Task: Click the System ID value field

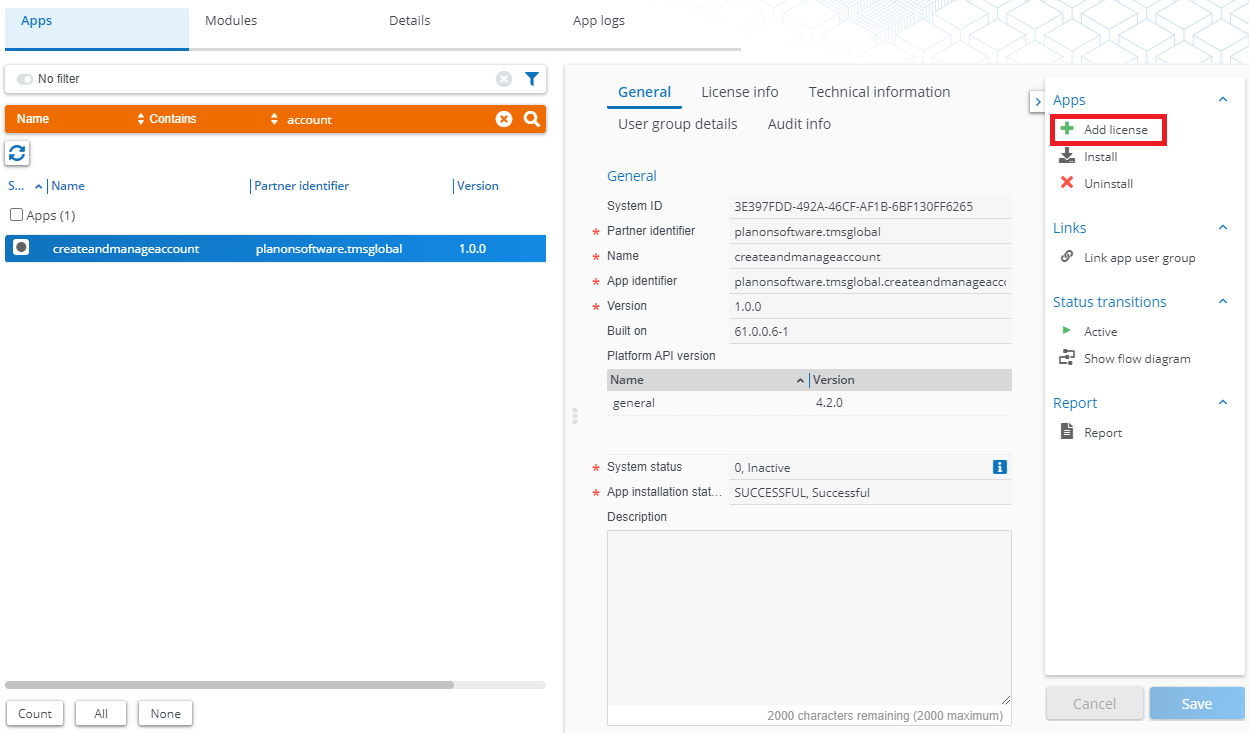Action: [x=869, y=206]
